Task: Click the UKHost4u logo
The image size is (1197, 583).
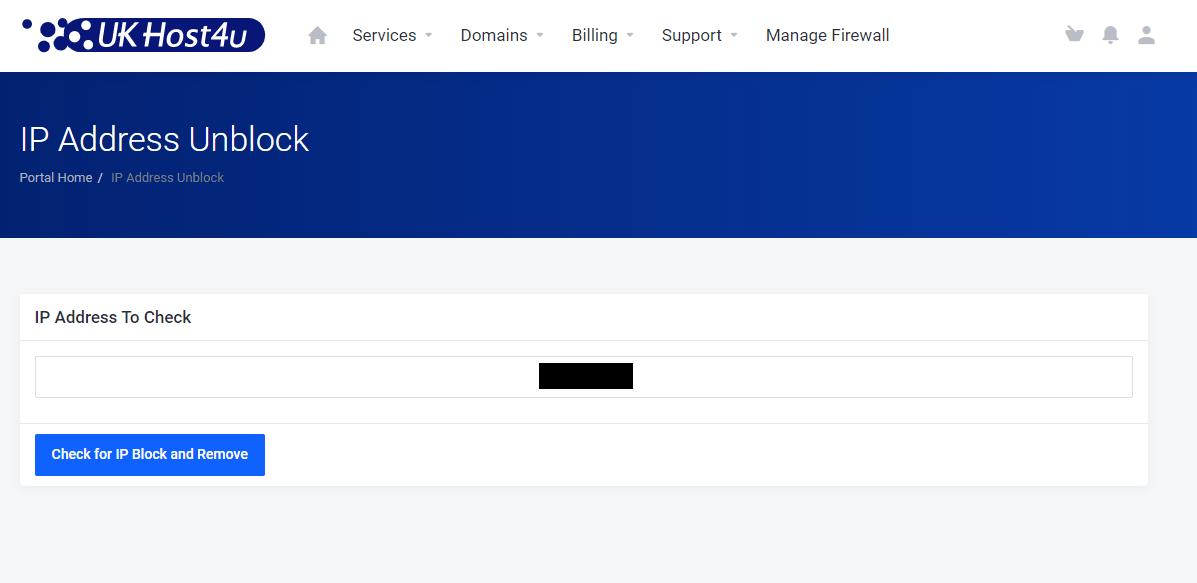Action: [x=143, y=34]
